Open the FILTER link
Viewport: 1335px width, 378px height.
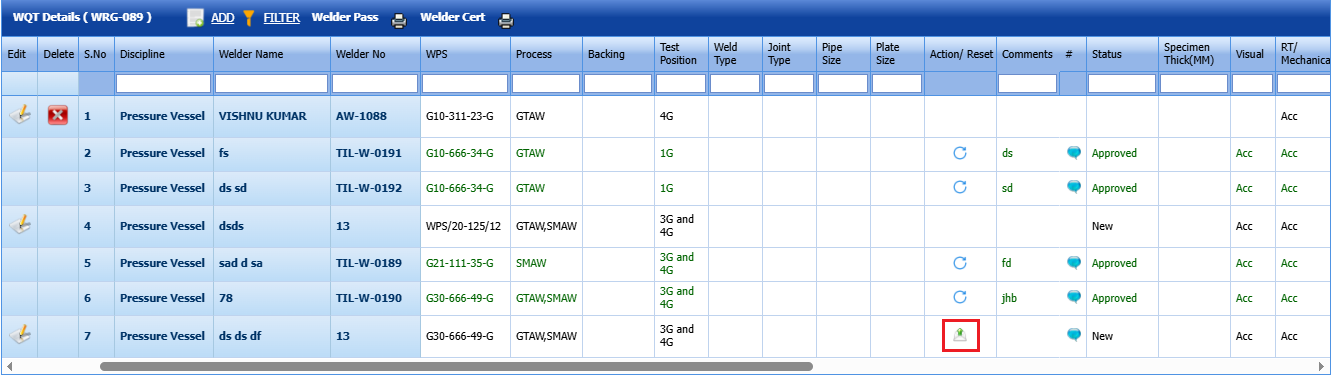click(x=281, y=18)
